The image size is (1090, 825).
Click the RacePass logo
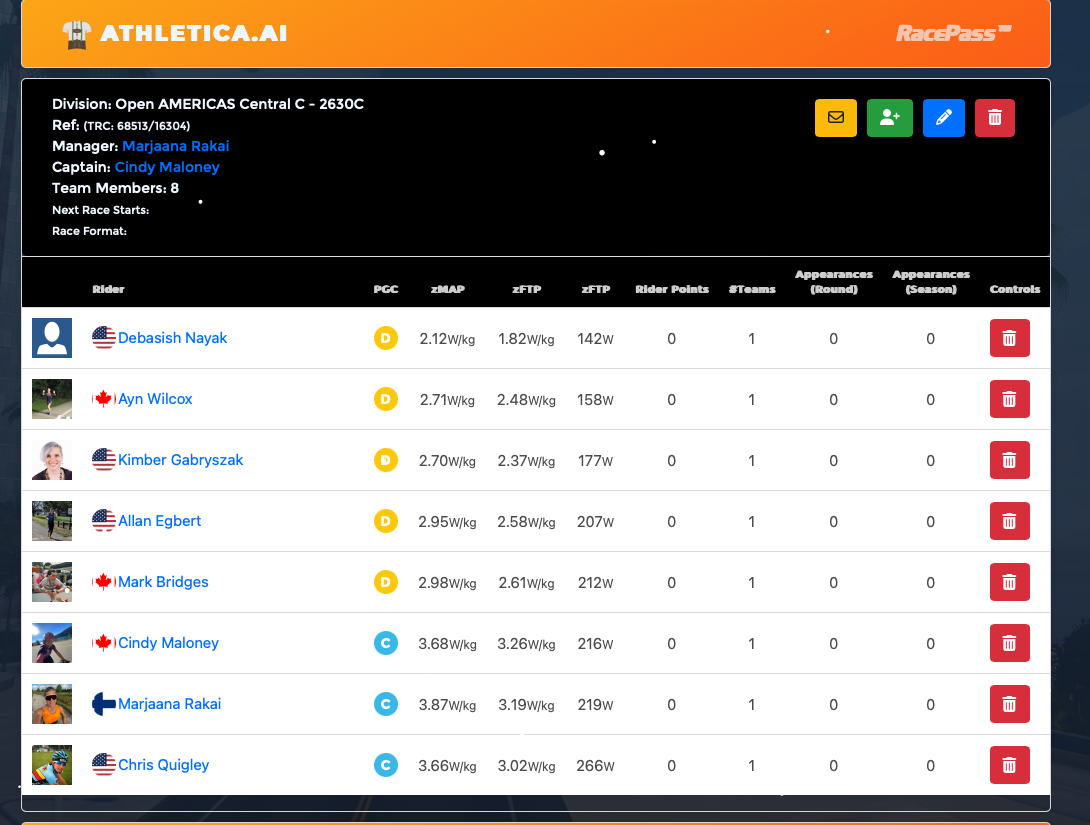pyautogui.click(x=953, y=33)
